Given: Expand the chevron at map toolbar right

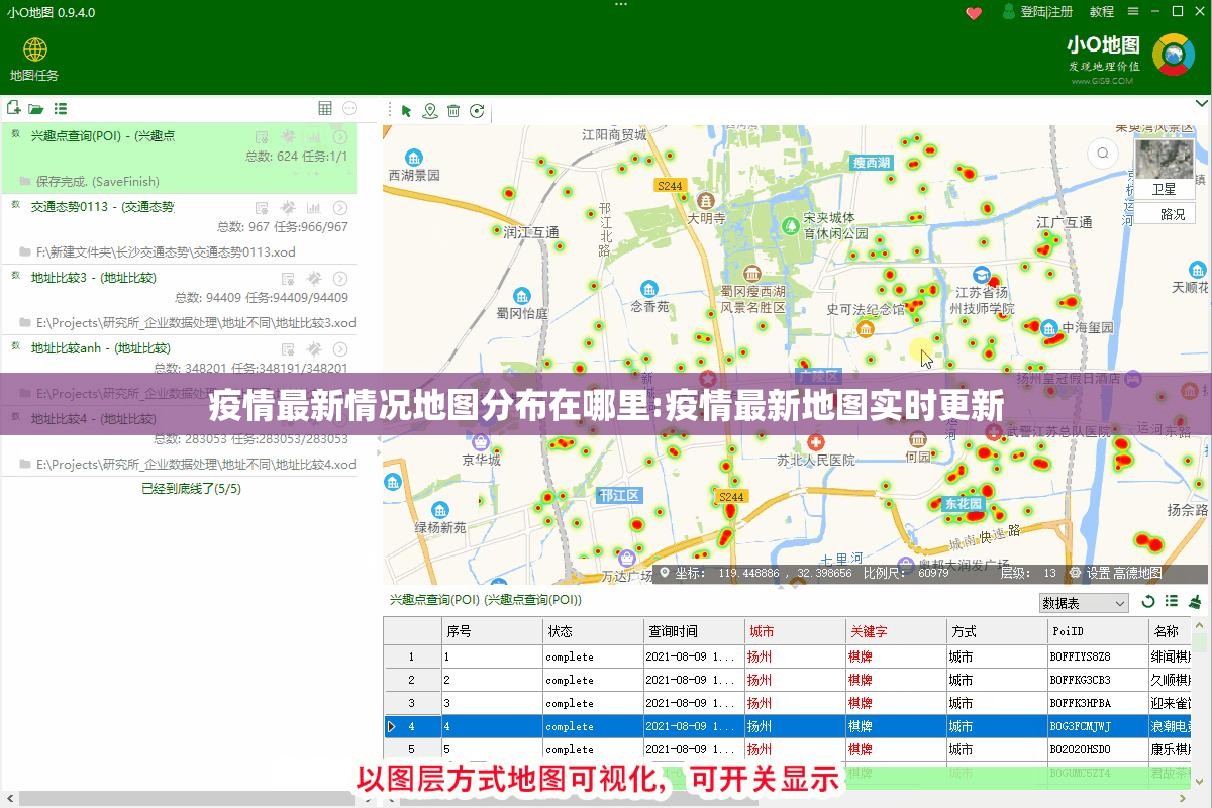Looking at the screenshot, I should tap(1200, 104).
